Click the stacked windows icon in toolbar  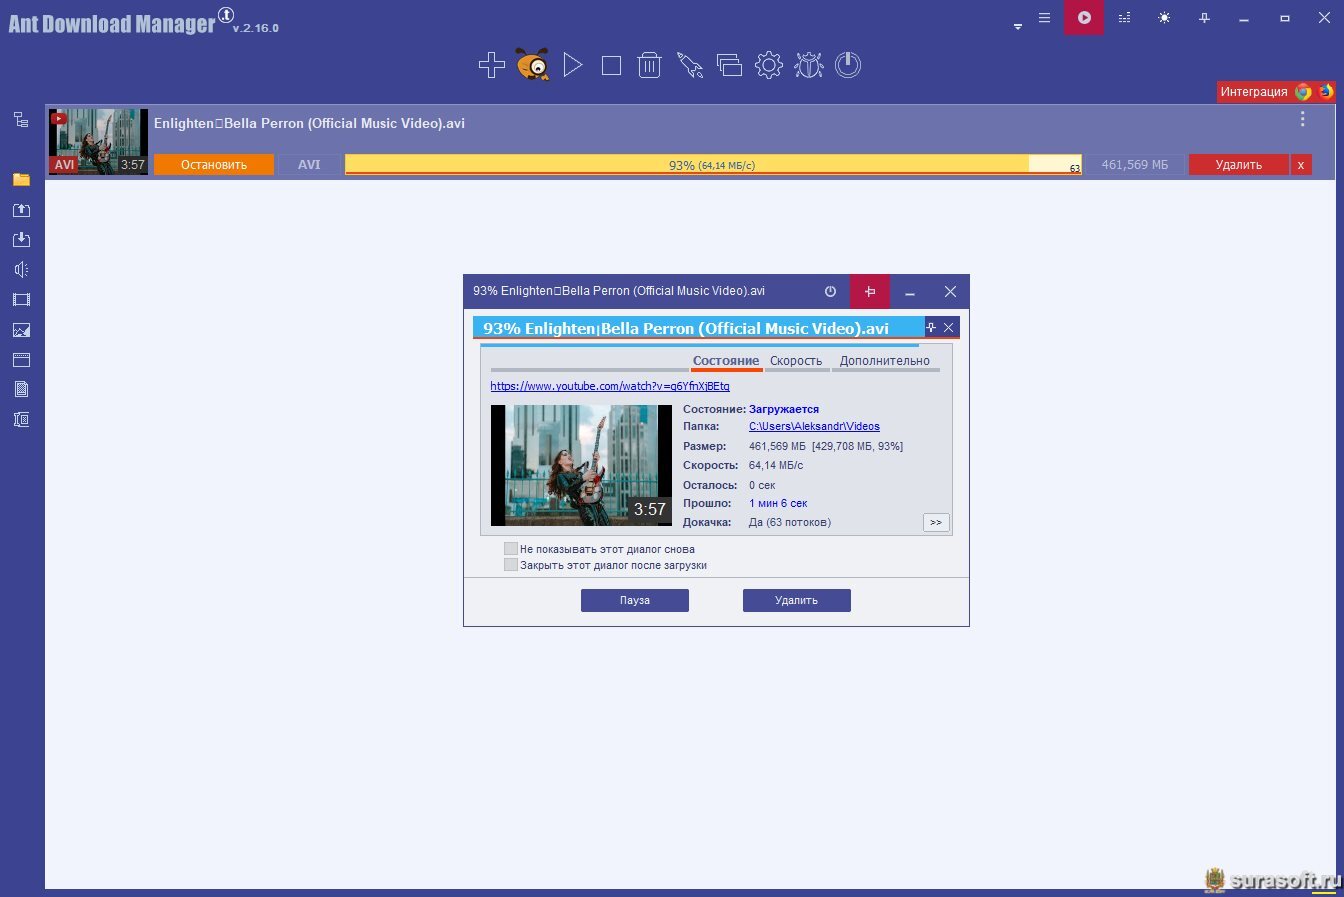pyautogui.click(x=729, y=65)
